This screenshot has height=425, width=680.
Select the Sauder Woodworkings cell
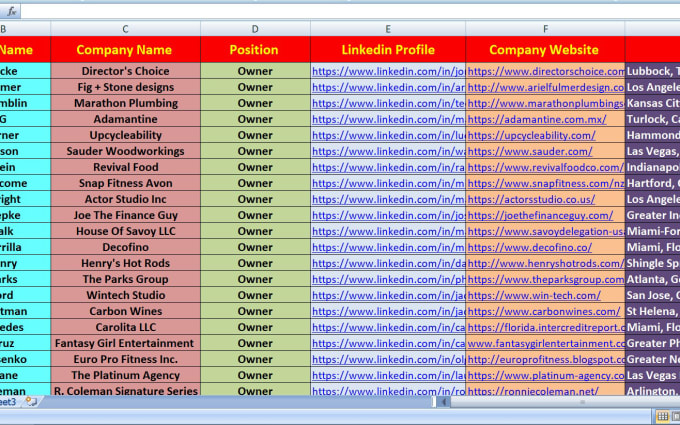125,151
